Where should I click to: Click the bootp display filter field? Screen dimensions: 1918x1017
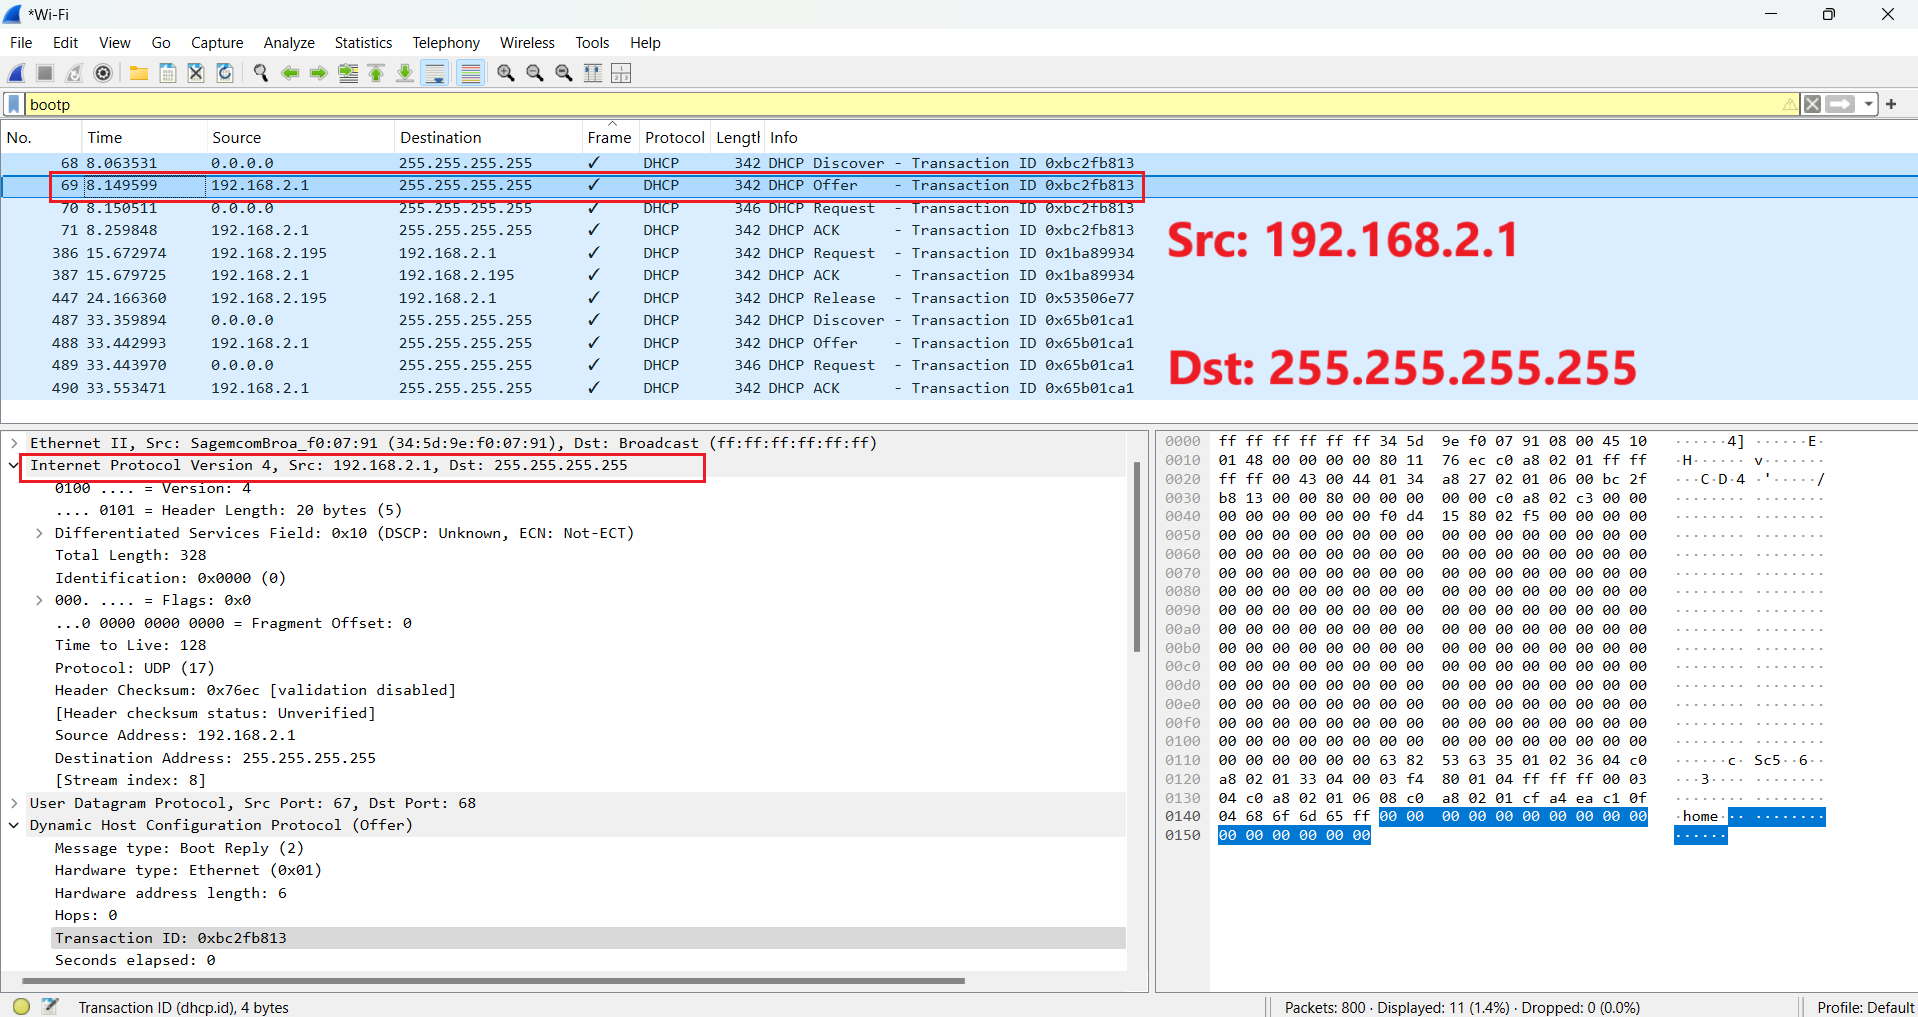click(x=900, y=104)
